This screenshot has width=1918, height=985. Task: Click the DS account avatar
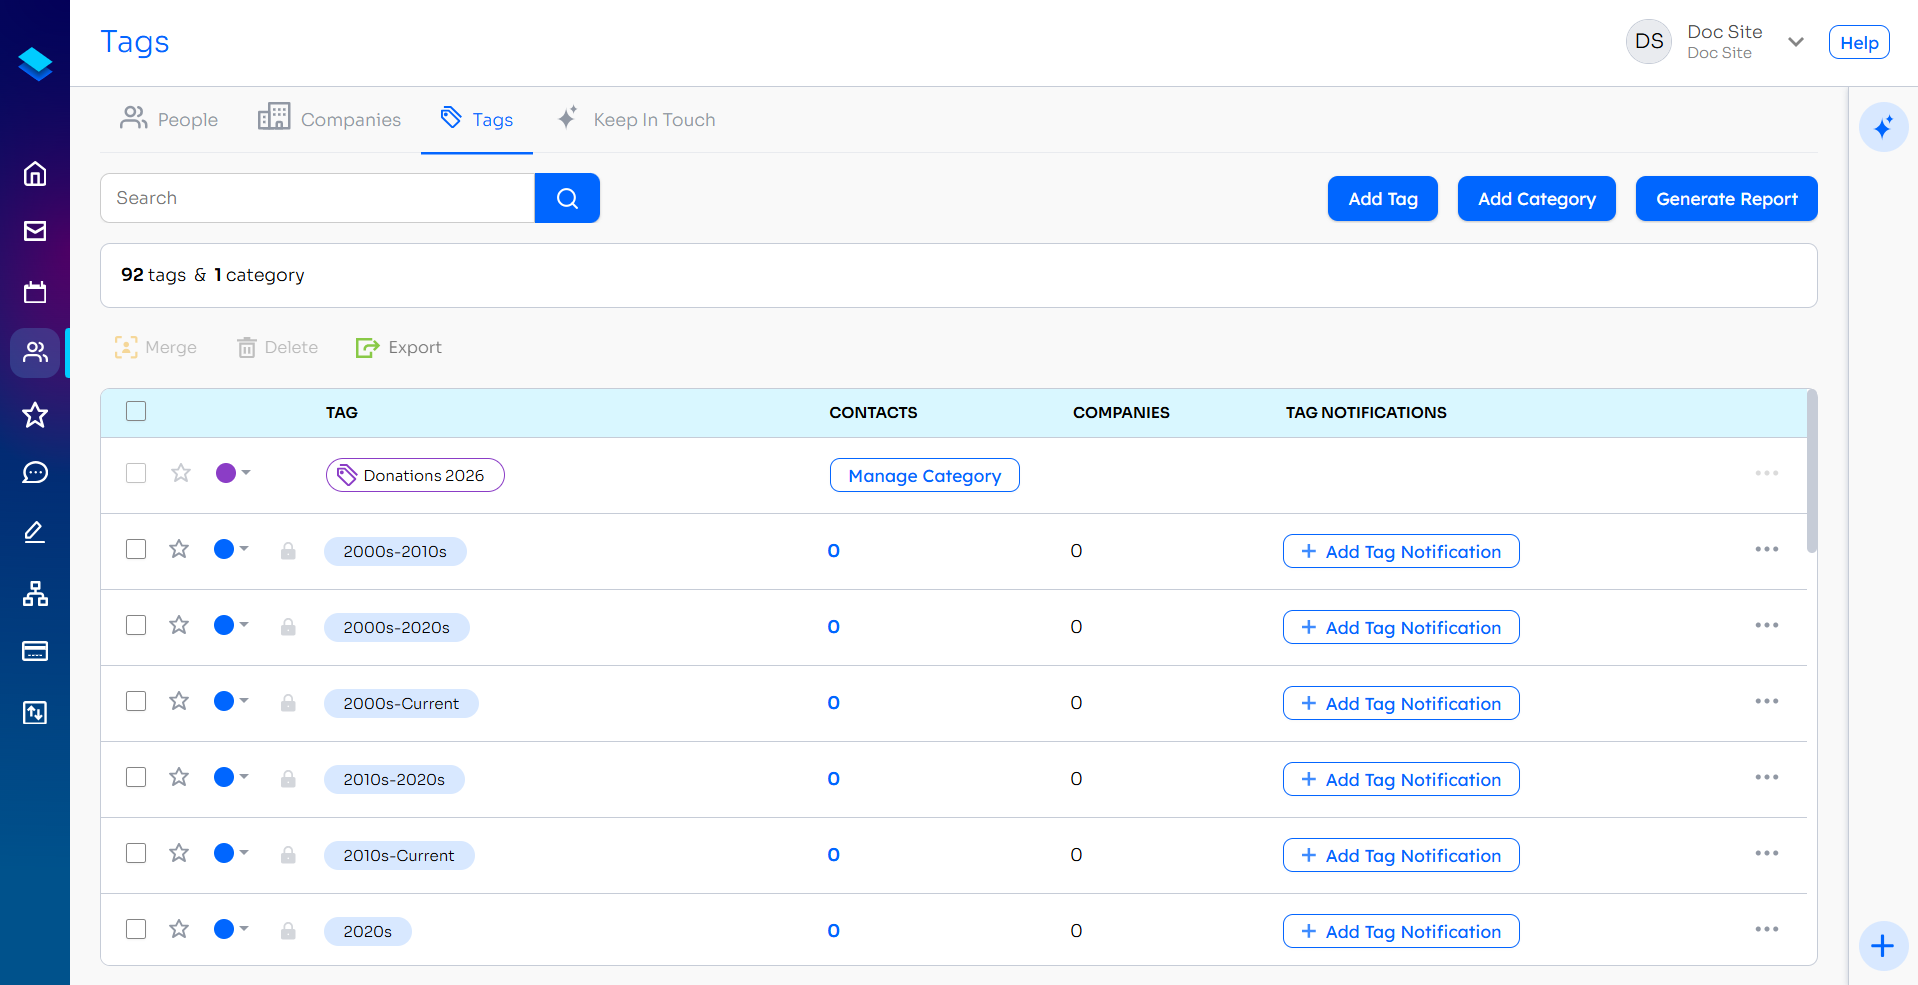(1649, 42)
